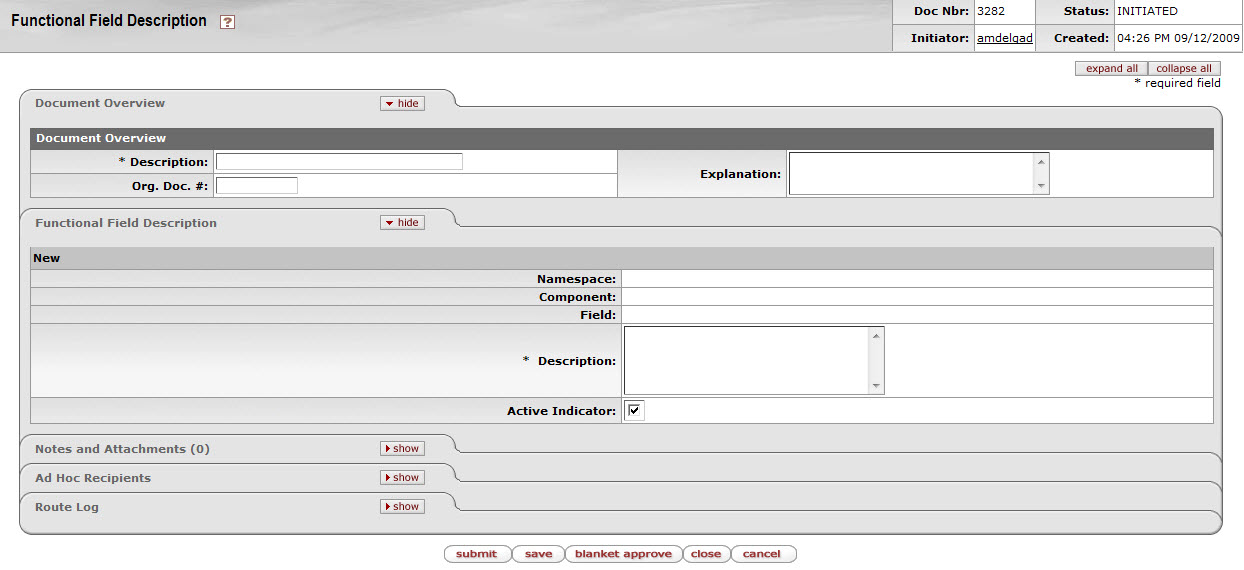Close the document using close button
Viewport: 1244px width, 570px height.
(x=705, y=554)
